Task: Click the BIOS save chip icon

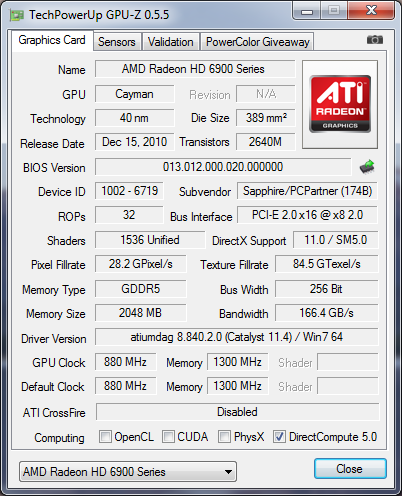Action: pyautogui.click(x=367, y=167)
